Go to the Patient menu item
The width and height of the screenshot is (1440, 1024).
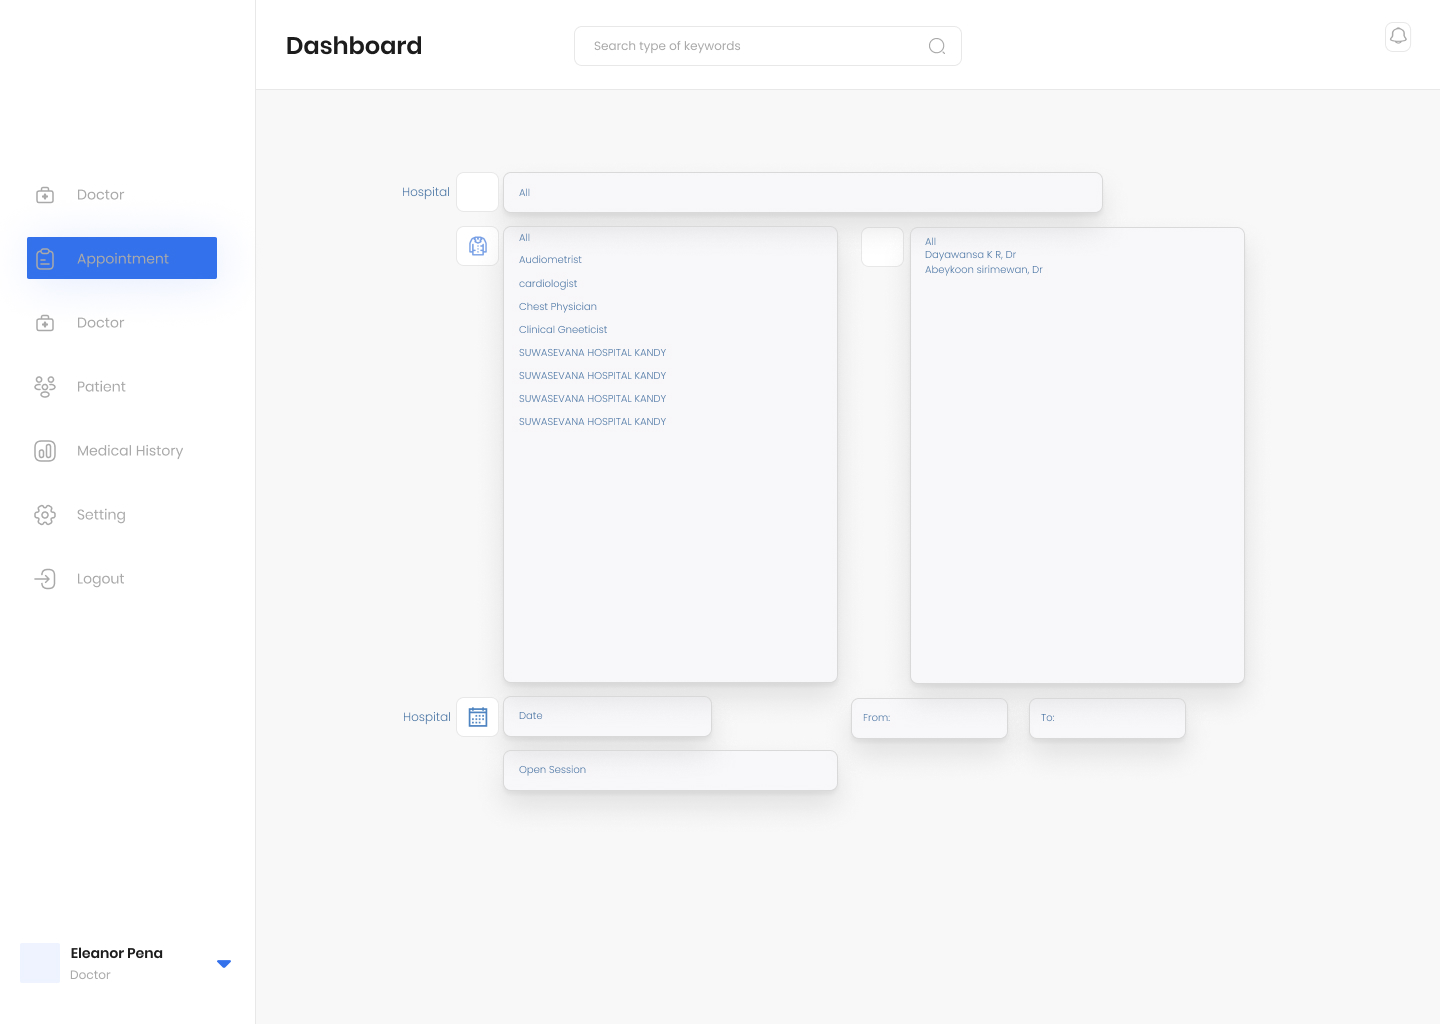coord(101,387)
